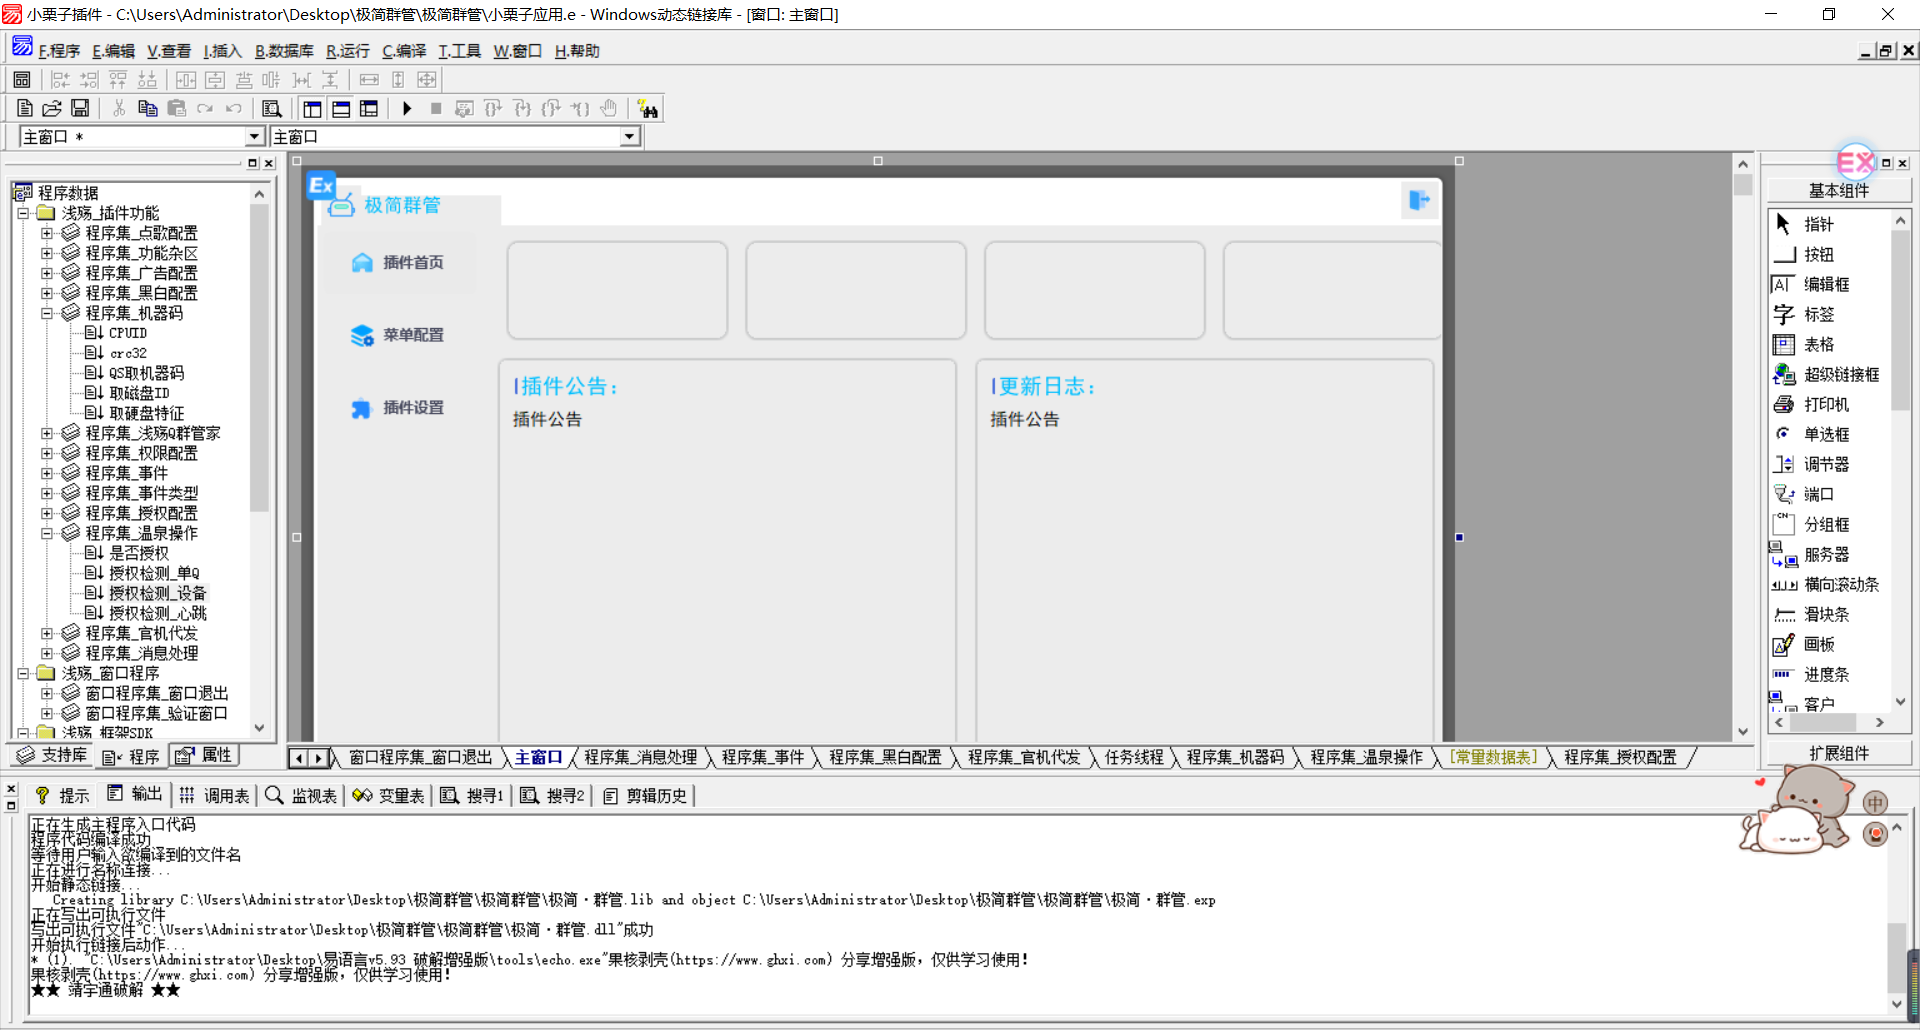Click the Save file toolbar icon
The width and height of the screenshot is (1920, 1030).
80,109
